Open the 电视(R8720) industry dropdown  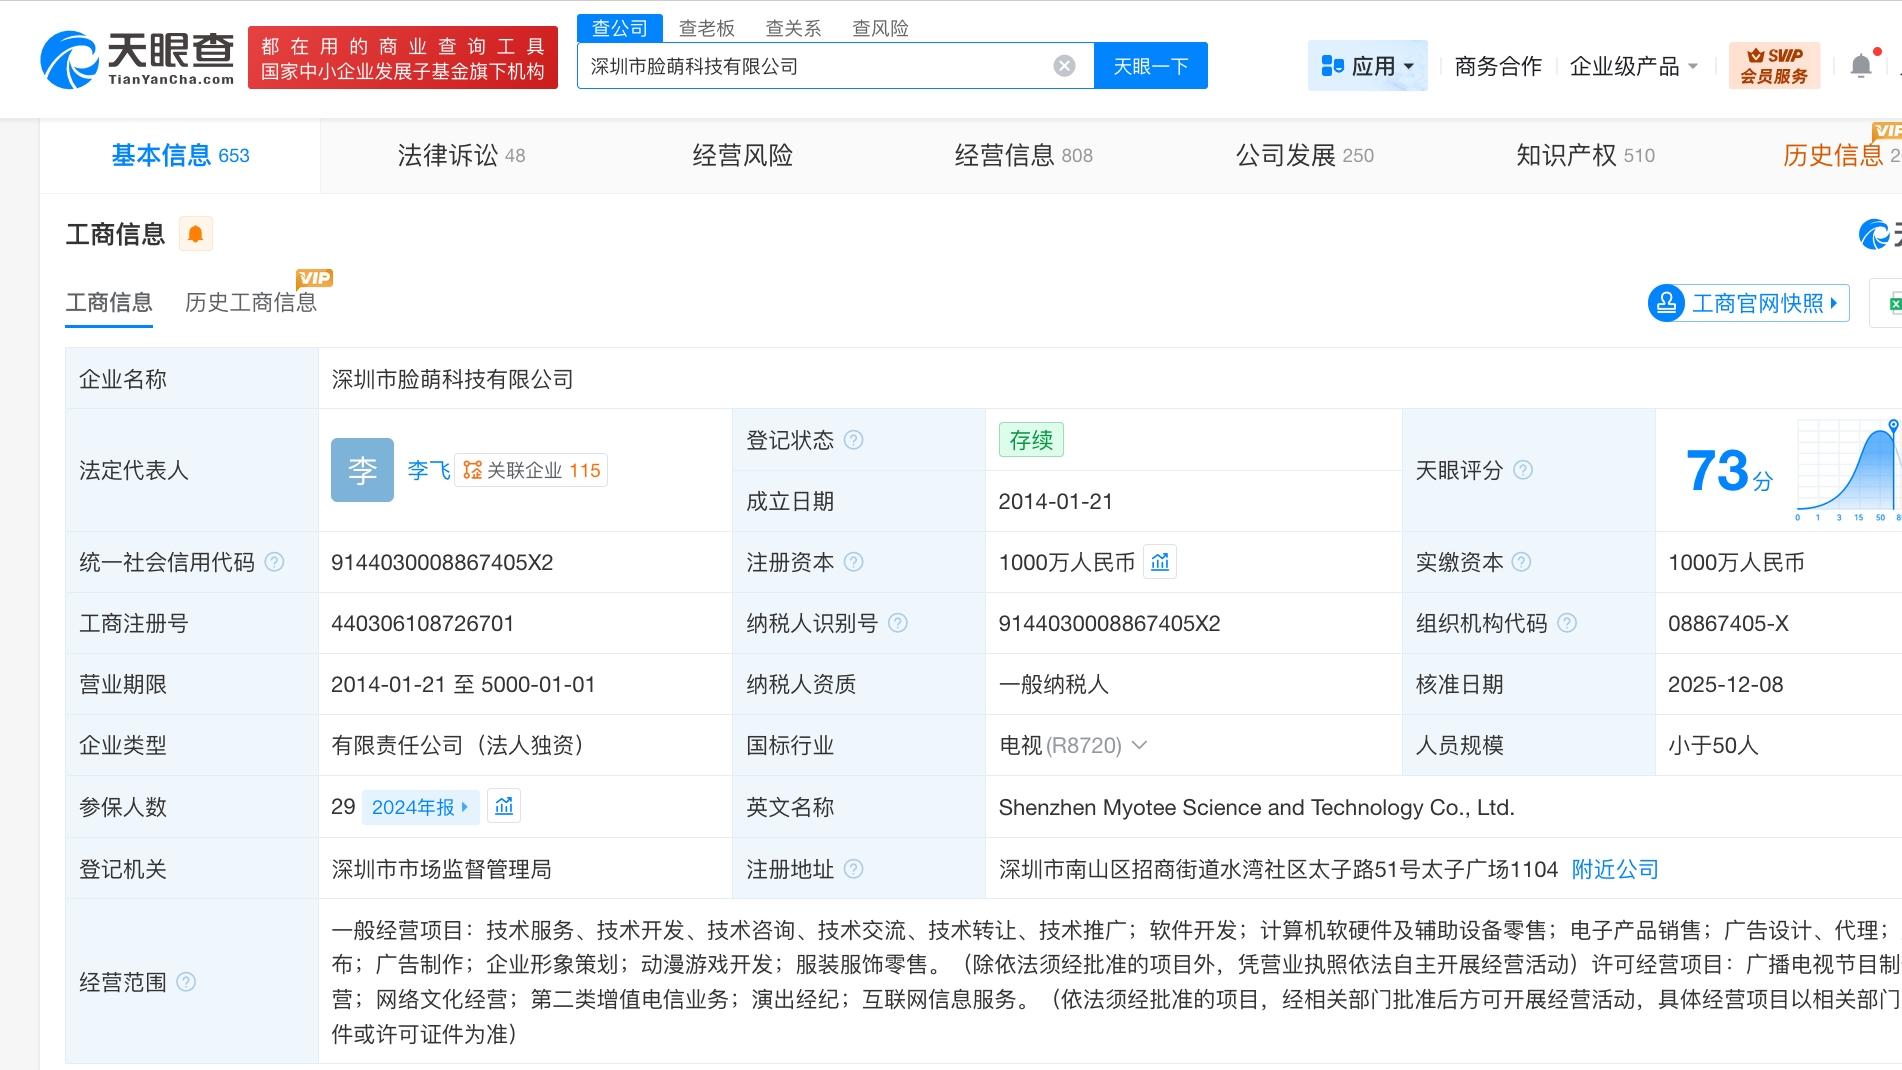1141,745
